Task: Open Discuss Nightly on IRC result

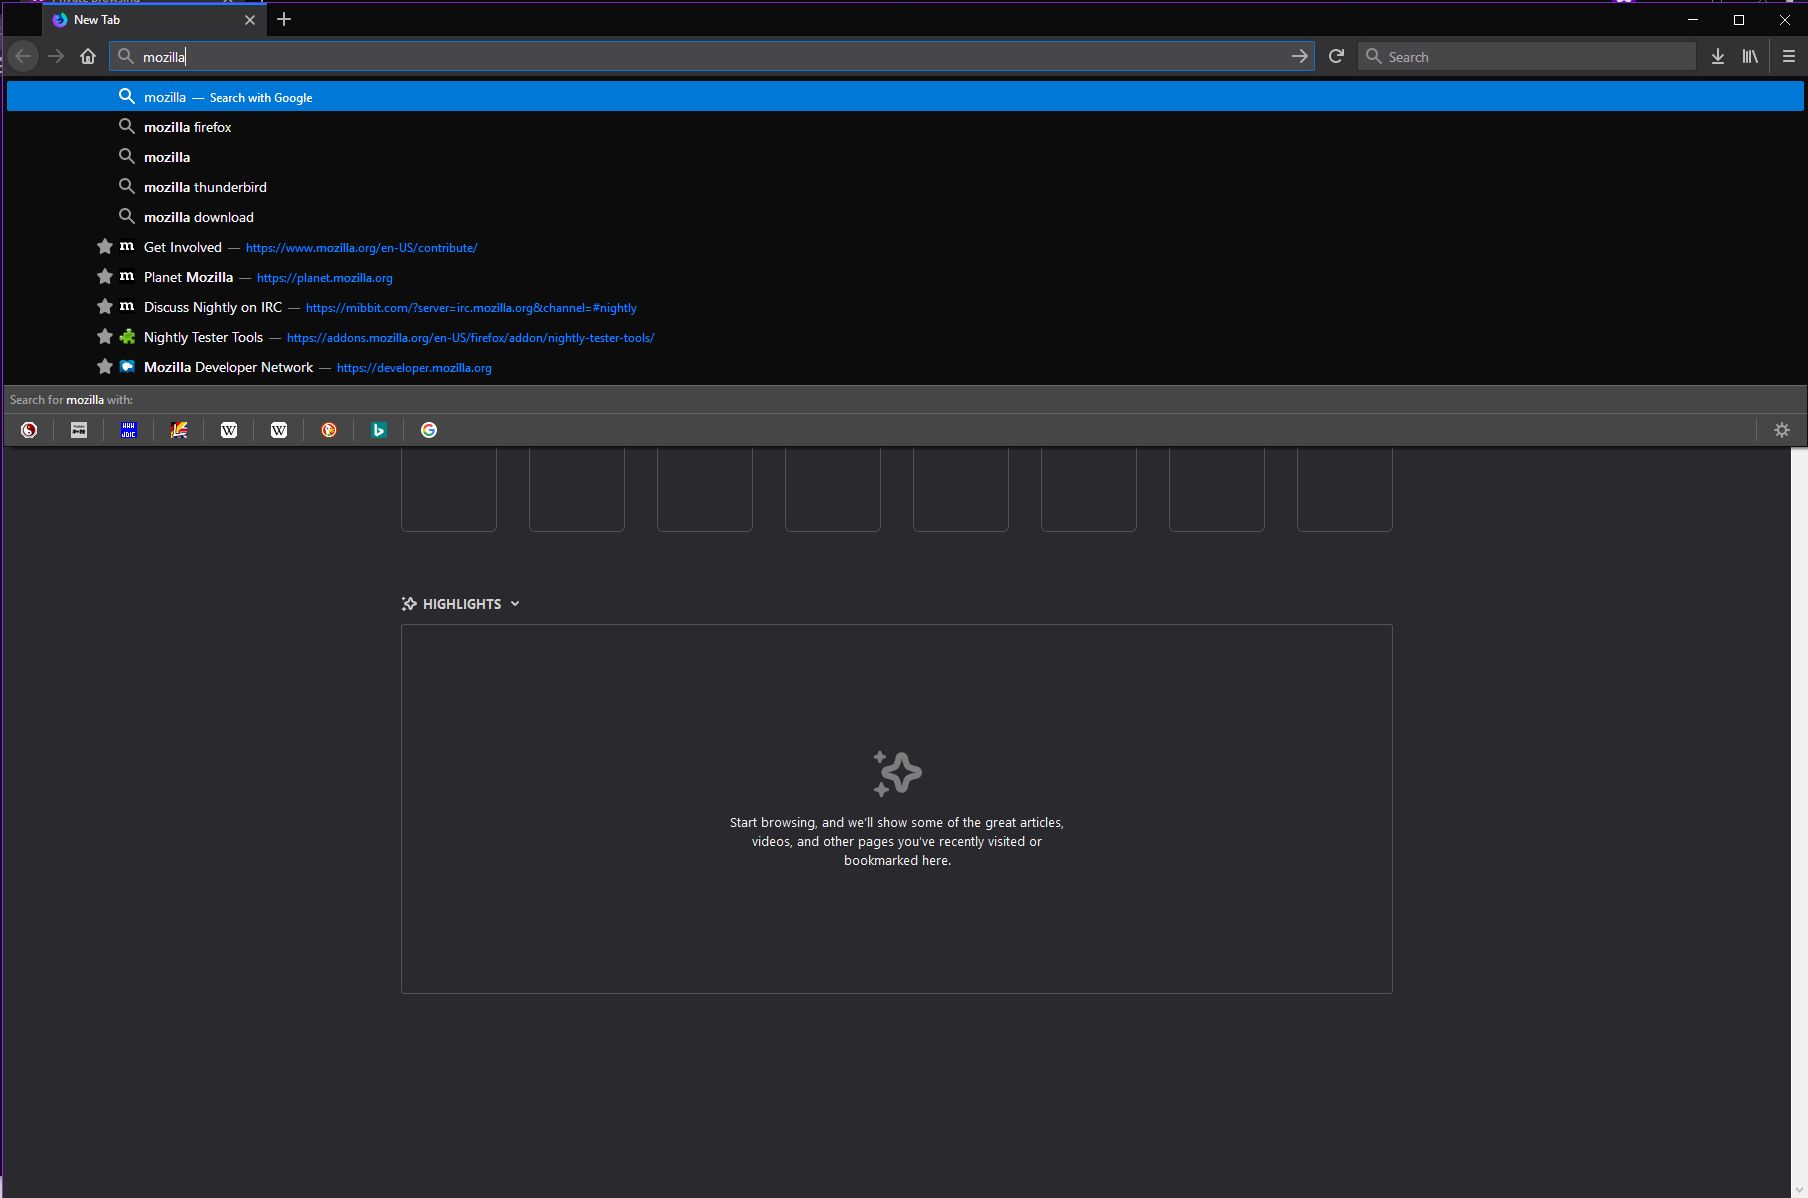Action: 905,307
